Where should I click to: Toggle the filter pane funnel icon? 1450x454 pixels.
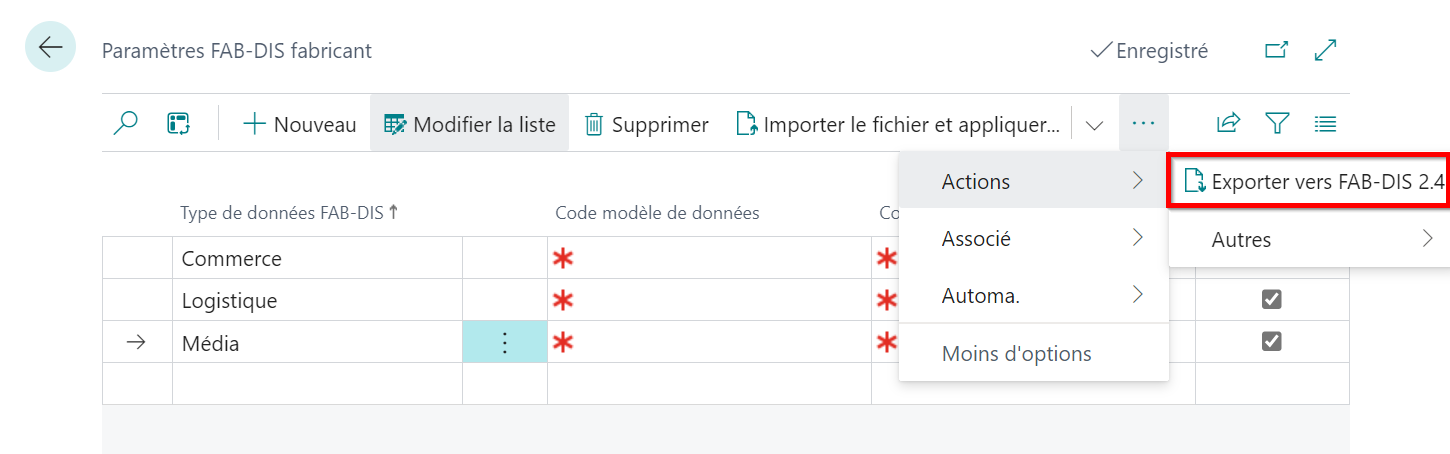point(1276,124)
